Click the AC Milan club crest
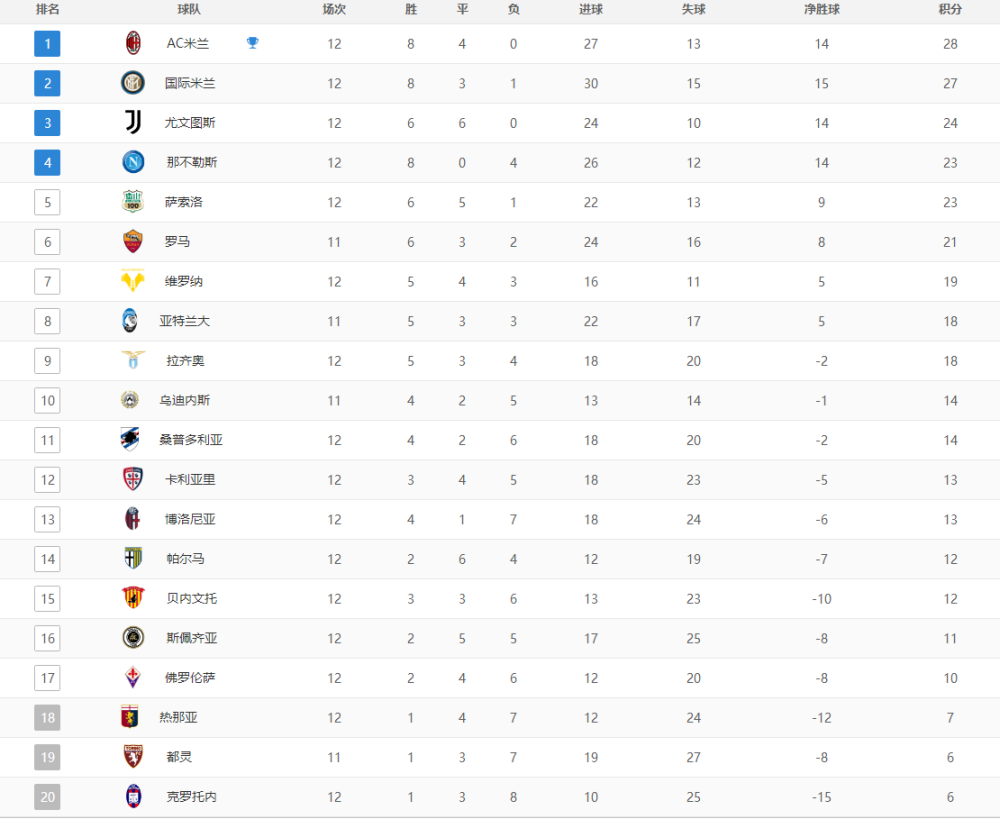The height and width of the screenshot is (819, 1000). click(133, 44)
